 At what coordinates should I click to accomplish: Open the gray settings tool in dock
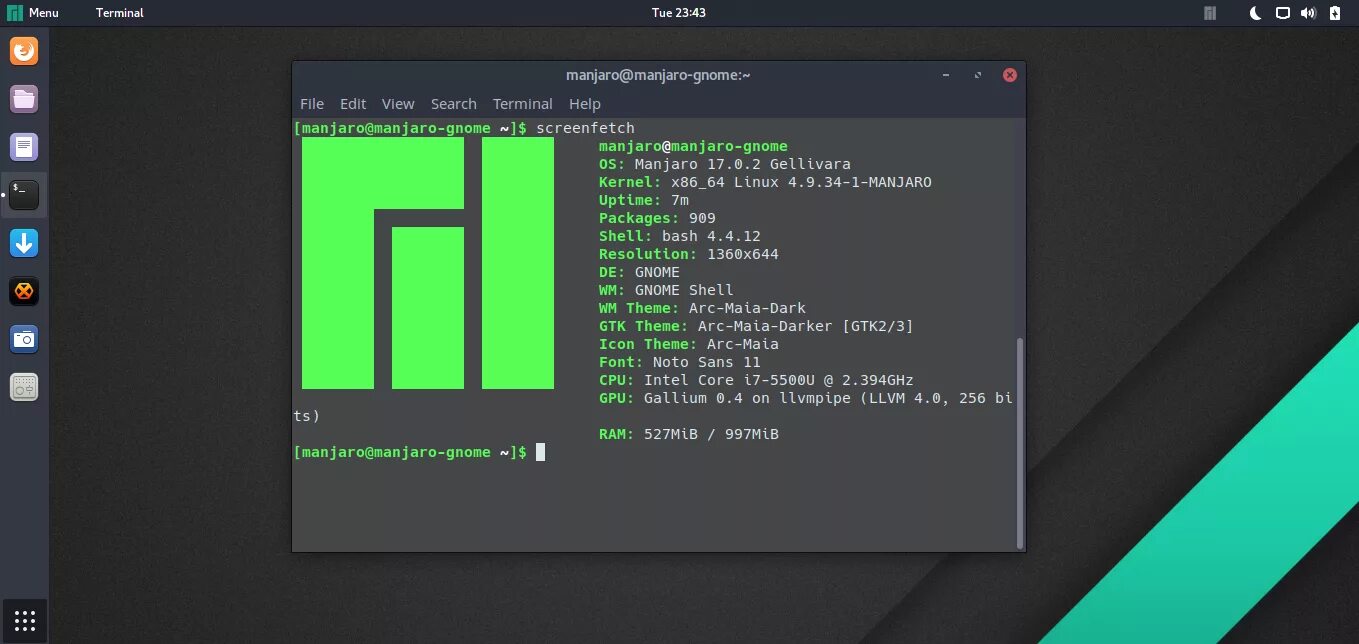coord(24,387)
